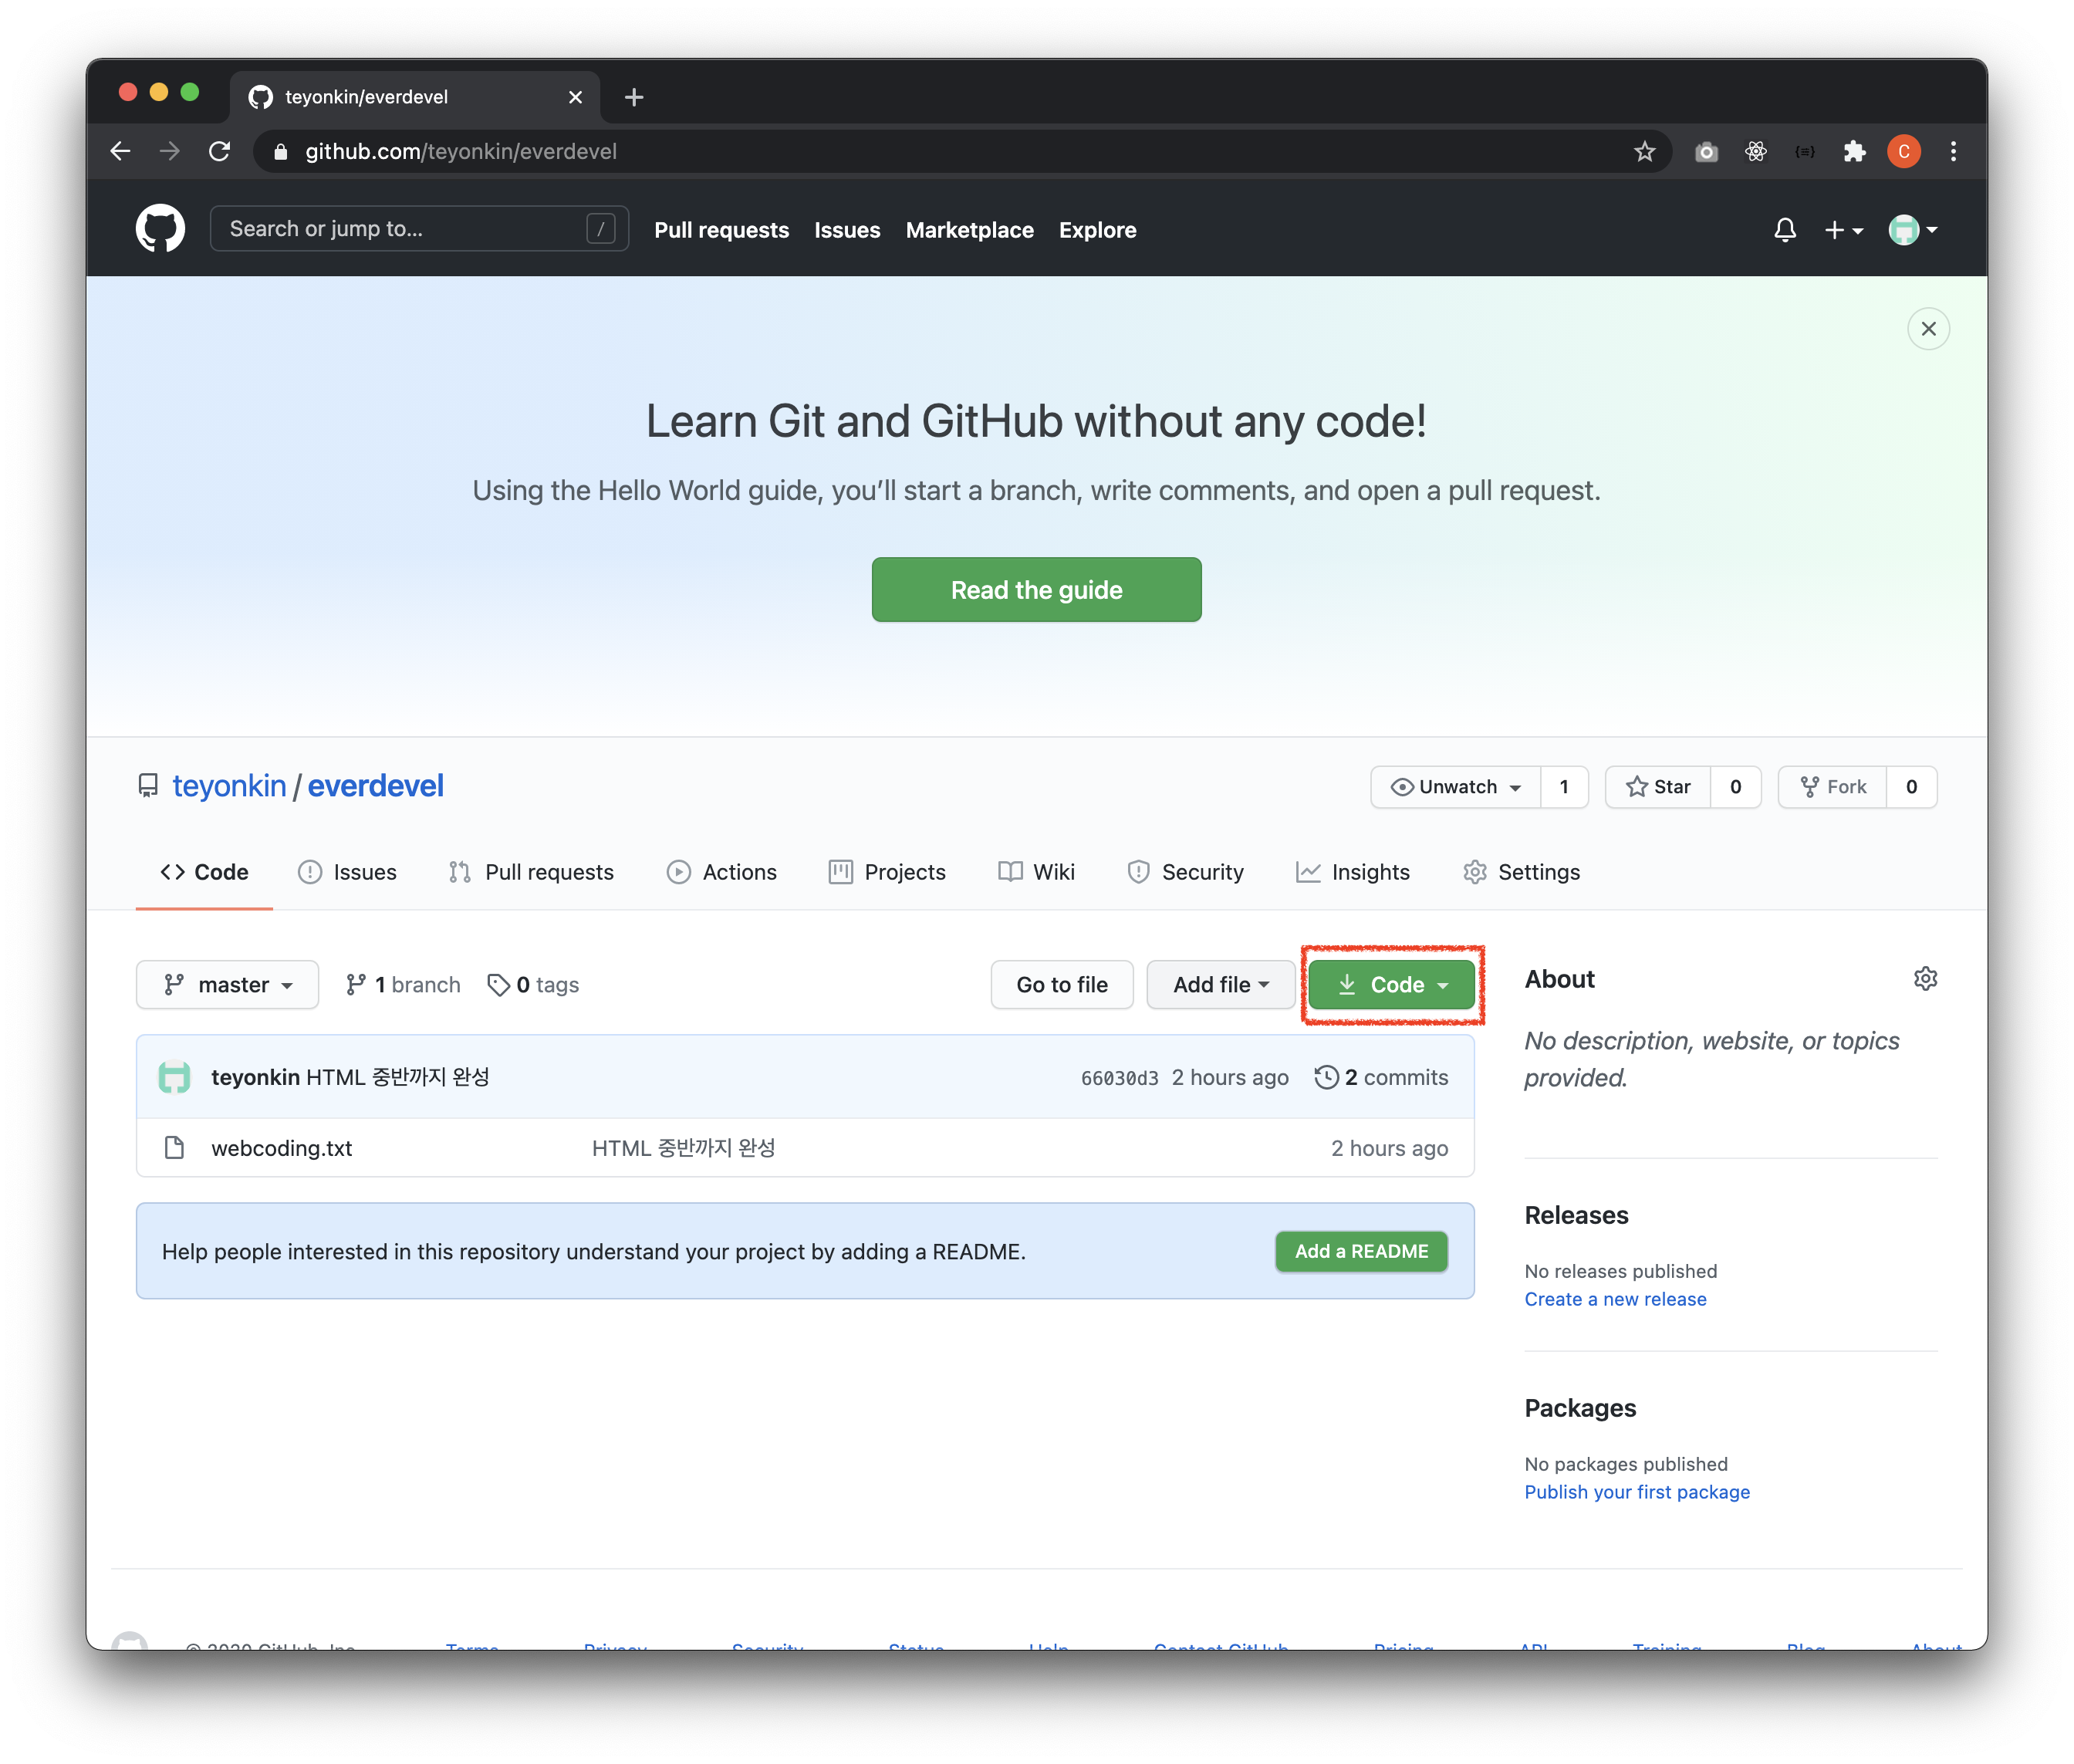Open the Wiki tab
Viewport: 2074px width, 1764px height.
click(1036, 872)
